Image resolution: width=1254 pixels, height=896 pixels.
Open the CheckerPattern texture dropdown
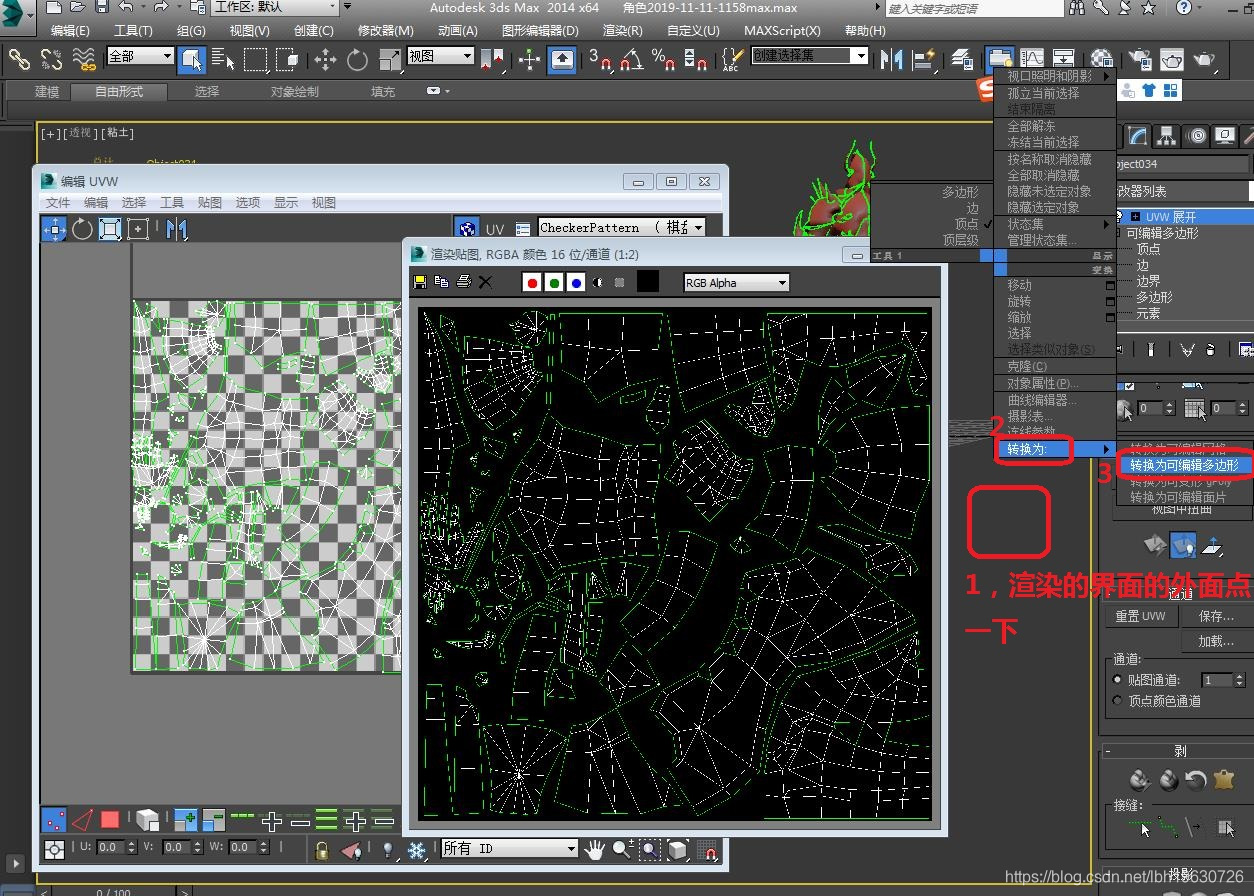pyautogui.click(x=621, y=228)
